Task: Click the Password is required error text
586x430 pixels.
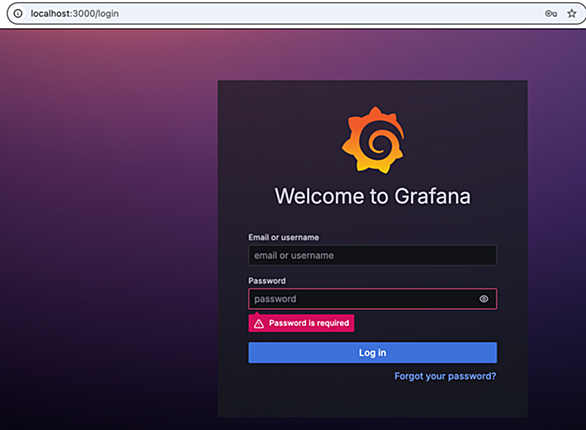Action: (x=309, y=323)
